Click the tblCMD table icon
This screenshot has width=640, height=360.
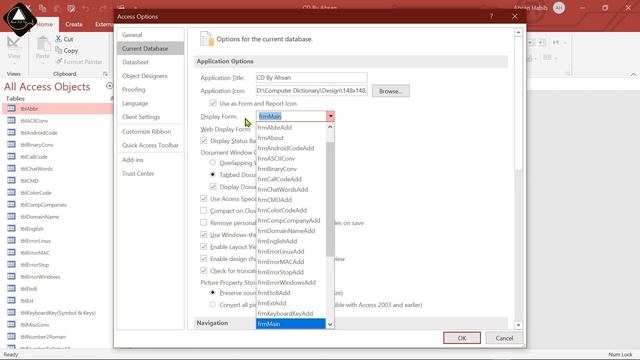(11, 180)
